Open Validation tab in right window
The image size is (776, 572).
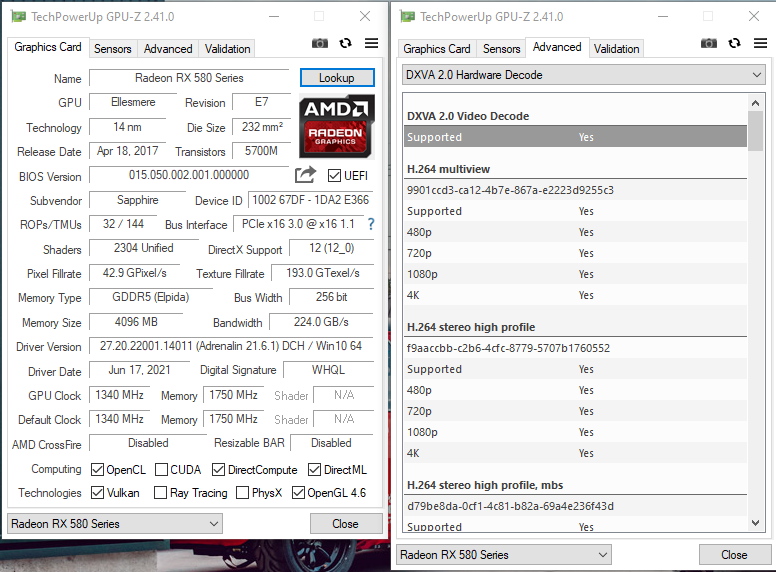[616, 49]
